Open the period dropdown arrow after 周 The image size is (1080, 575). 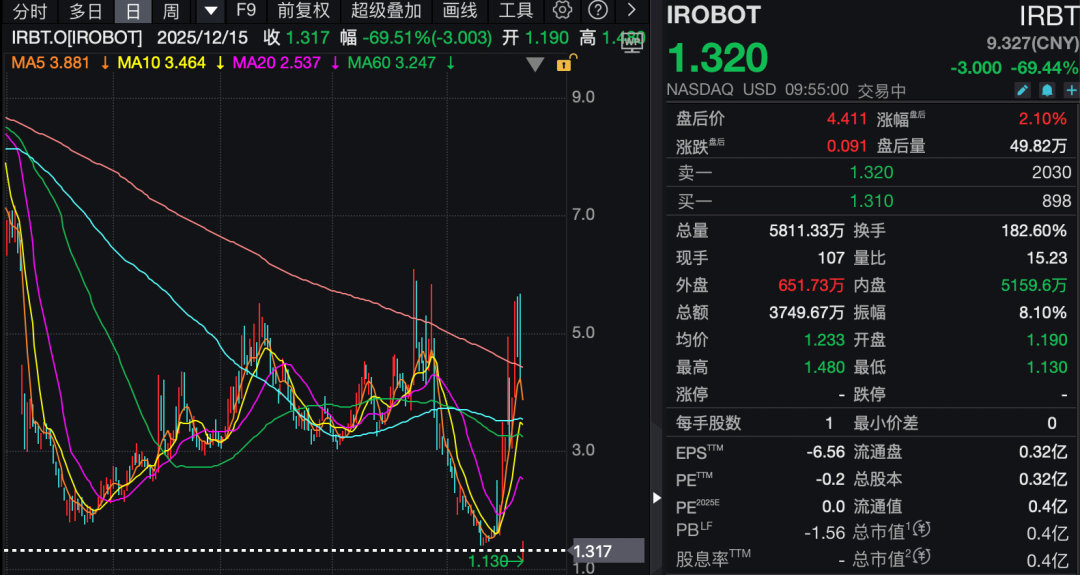pyautogui.click(x=211, y=10)
